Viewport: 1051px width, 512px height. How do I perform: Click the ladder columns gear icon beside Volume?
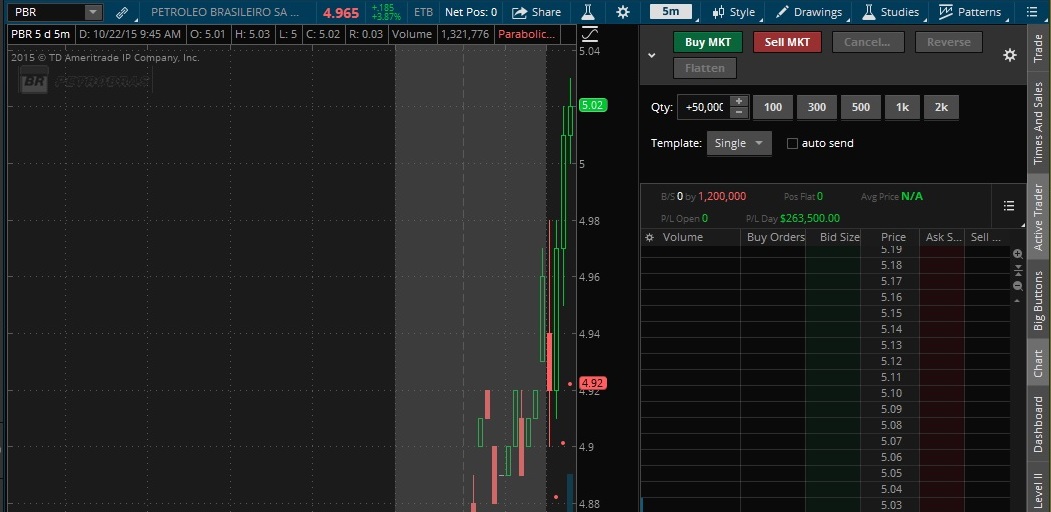[649, 237]
